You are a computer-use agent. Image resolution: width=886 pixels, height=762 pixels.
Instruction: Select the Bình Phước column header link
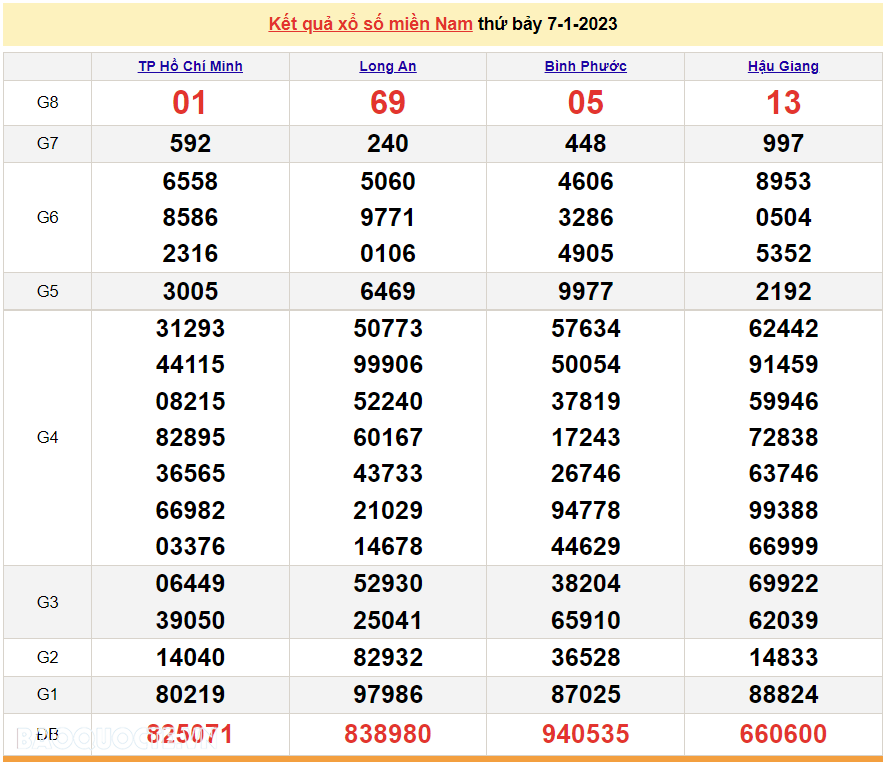585,66
